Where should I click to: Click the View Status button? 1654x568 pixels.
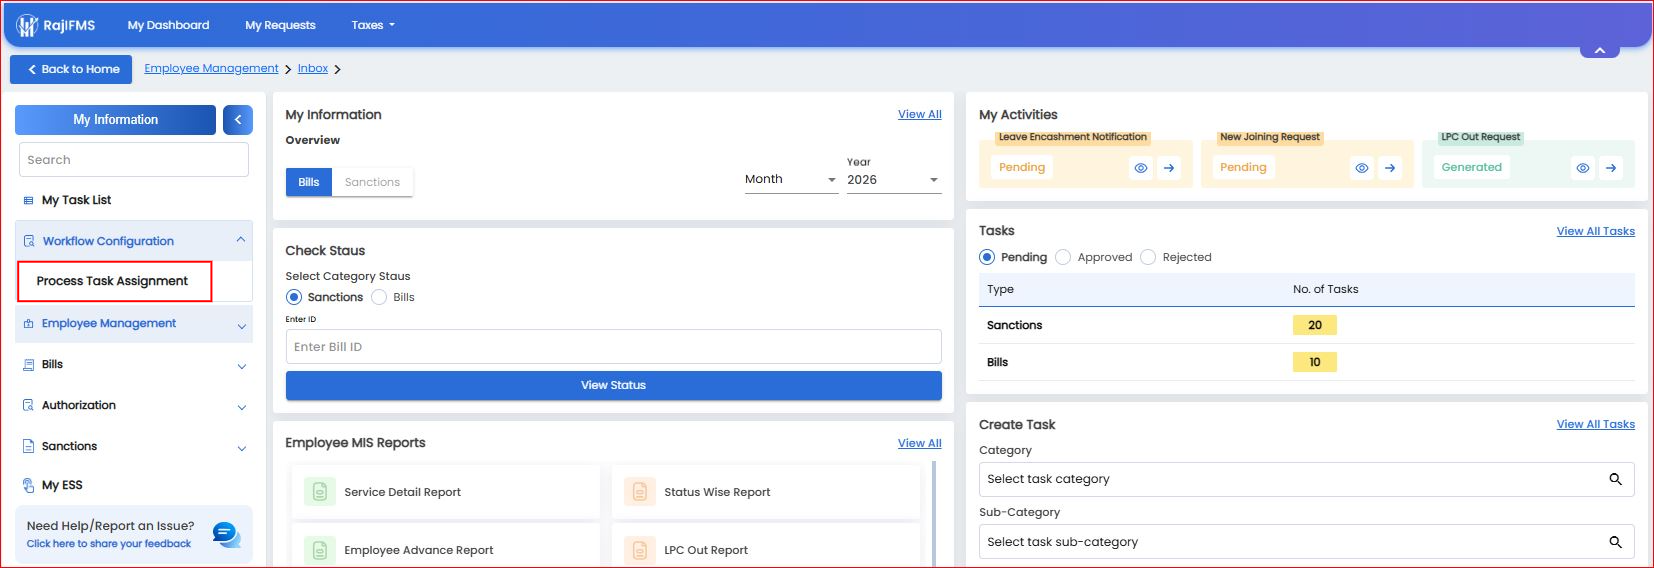[x=614, y=386]
